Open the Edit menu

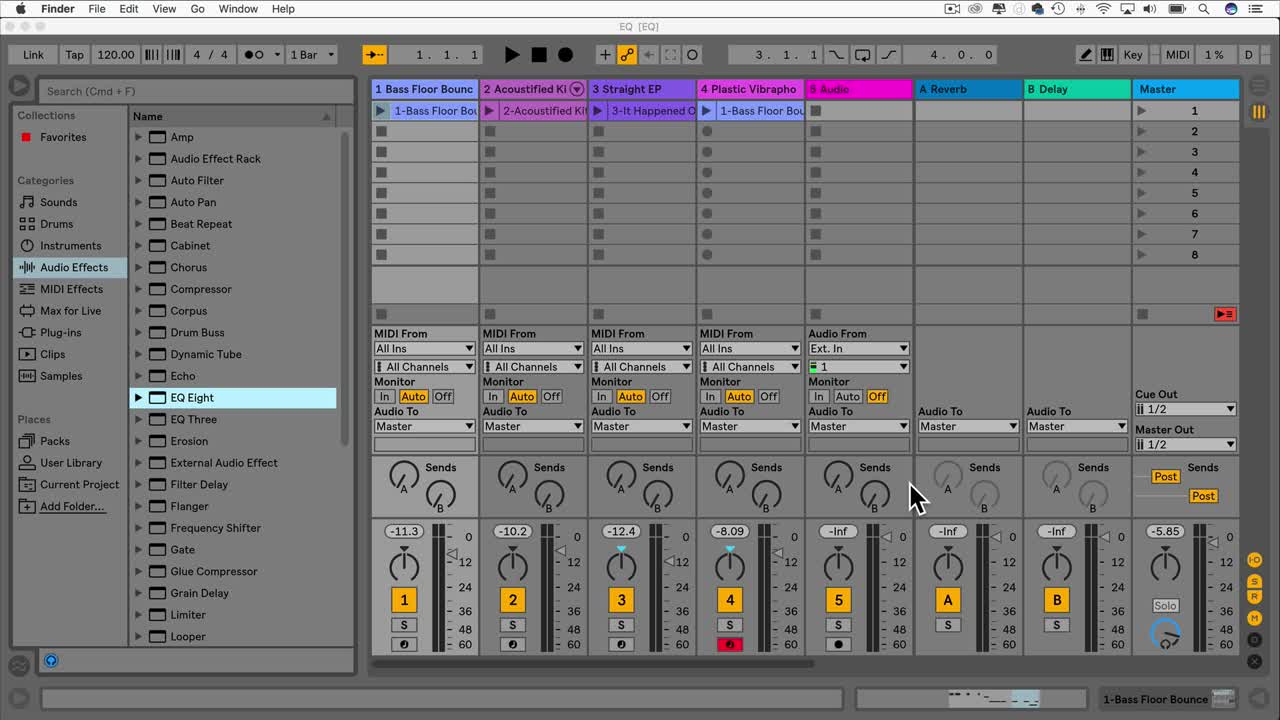[x=129, y=9]
